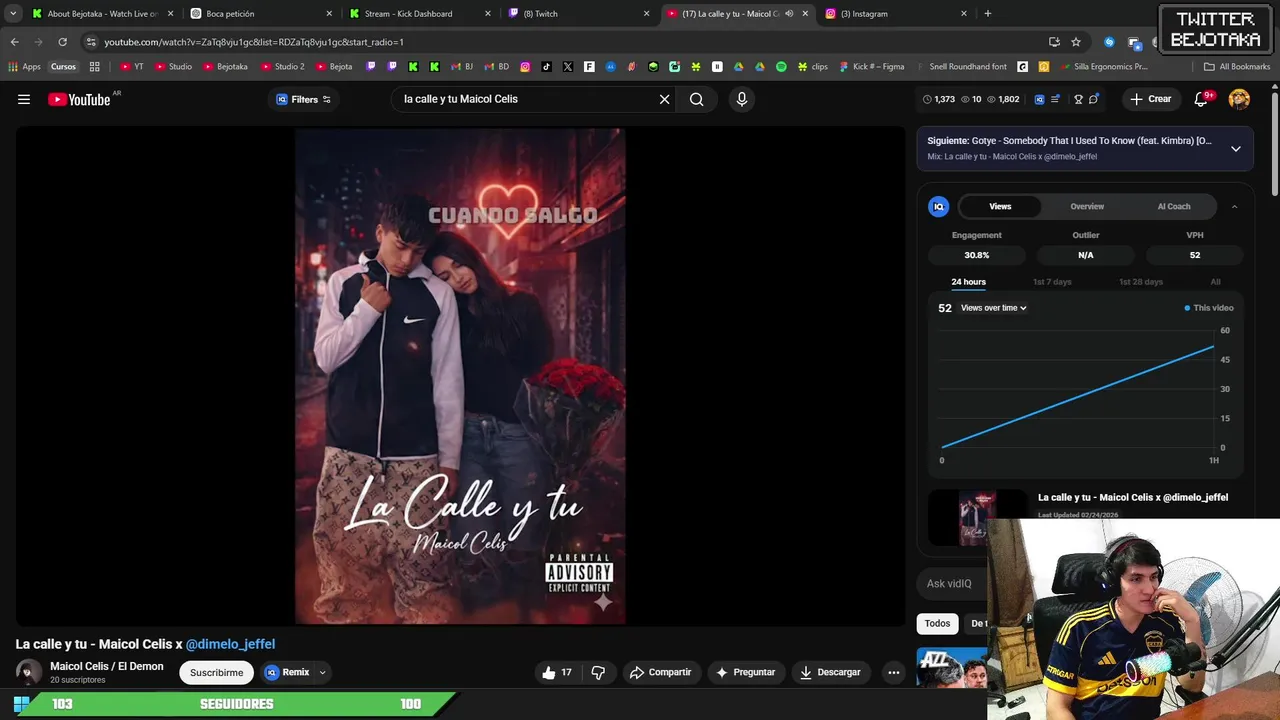
Task: Expand the Siguiente mix playlist chevron
Action: point(1236,148)
